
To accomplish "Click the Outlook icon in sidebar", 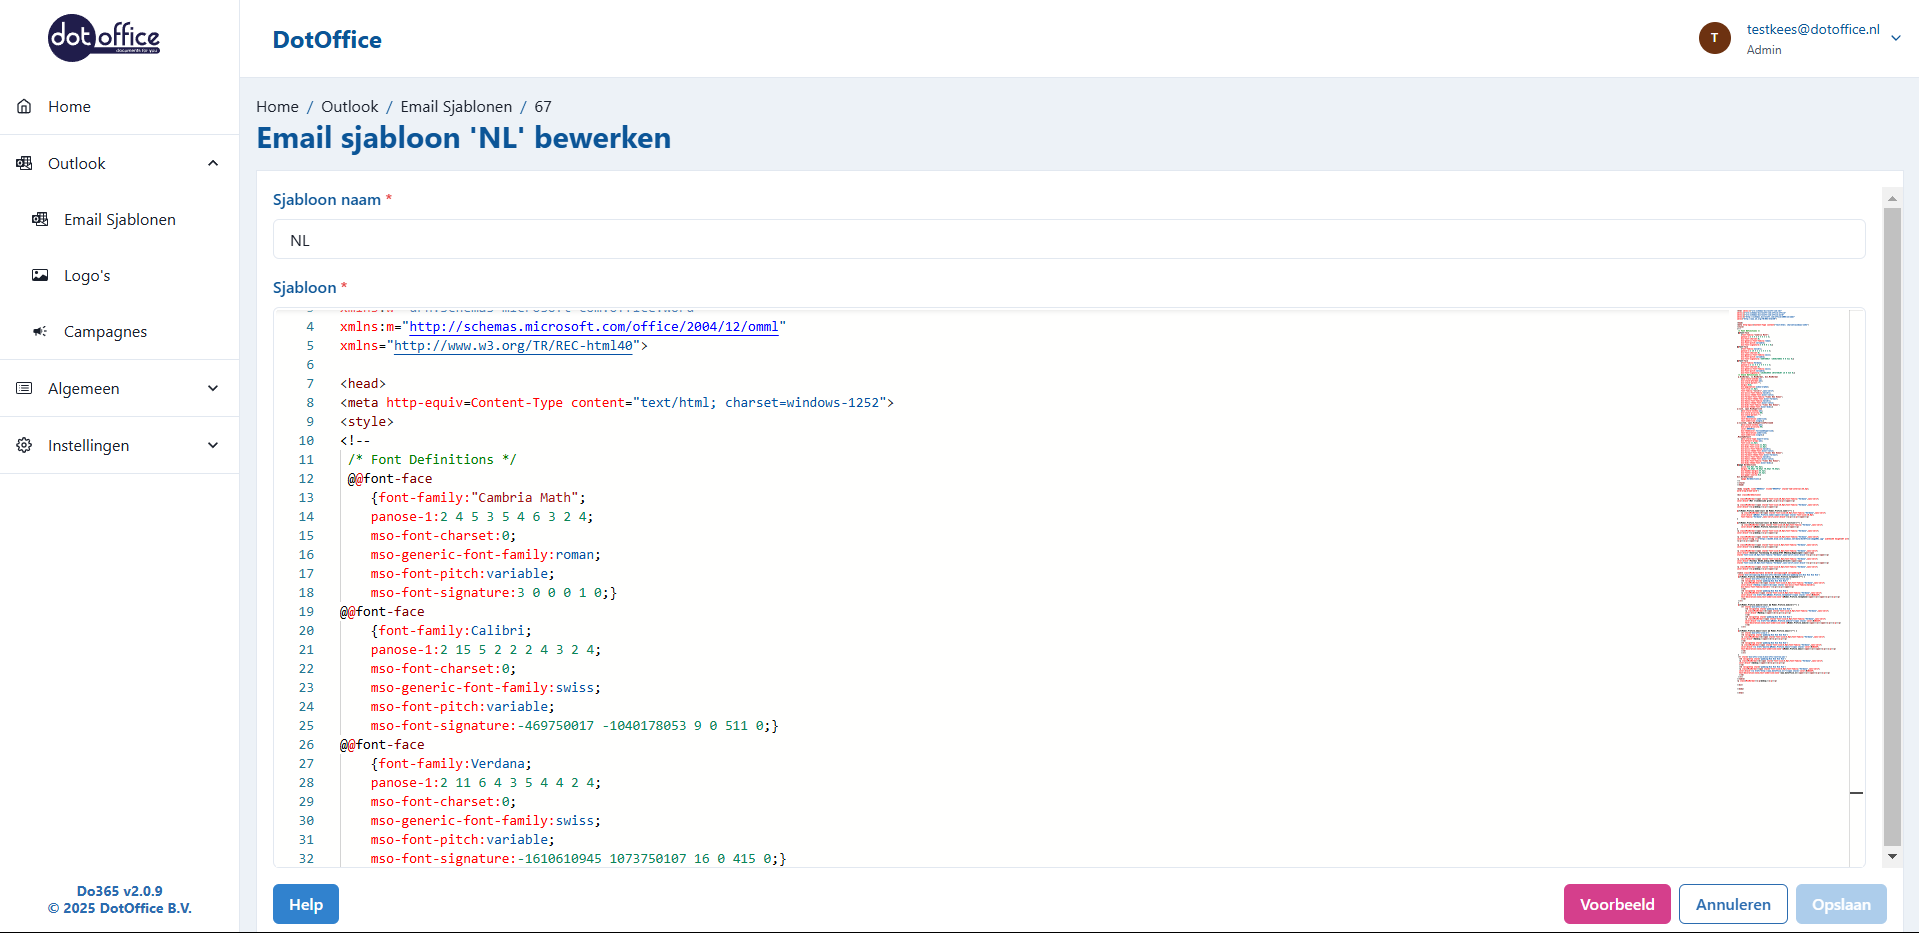I will 24,163.
